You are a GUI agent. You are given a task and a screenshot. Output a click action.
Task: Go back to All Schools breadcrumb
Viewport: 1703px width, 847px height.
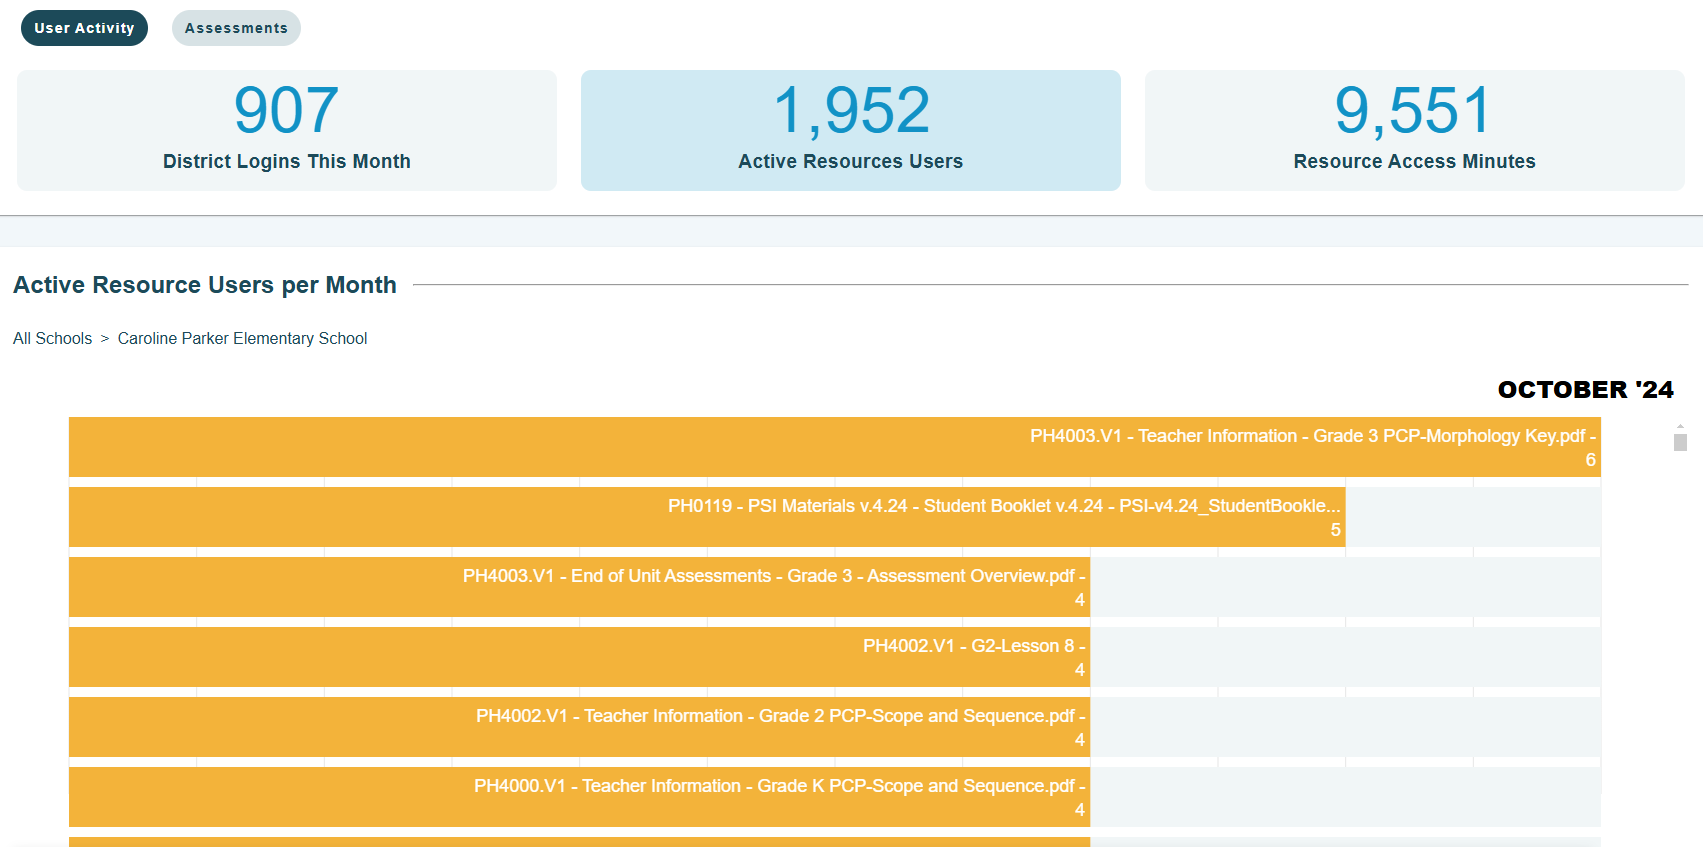coord(52,338)
